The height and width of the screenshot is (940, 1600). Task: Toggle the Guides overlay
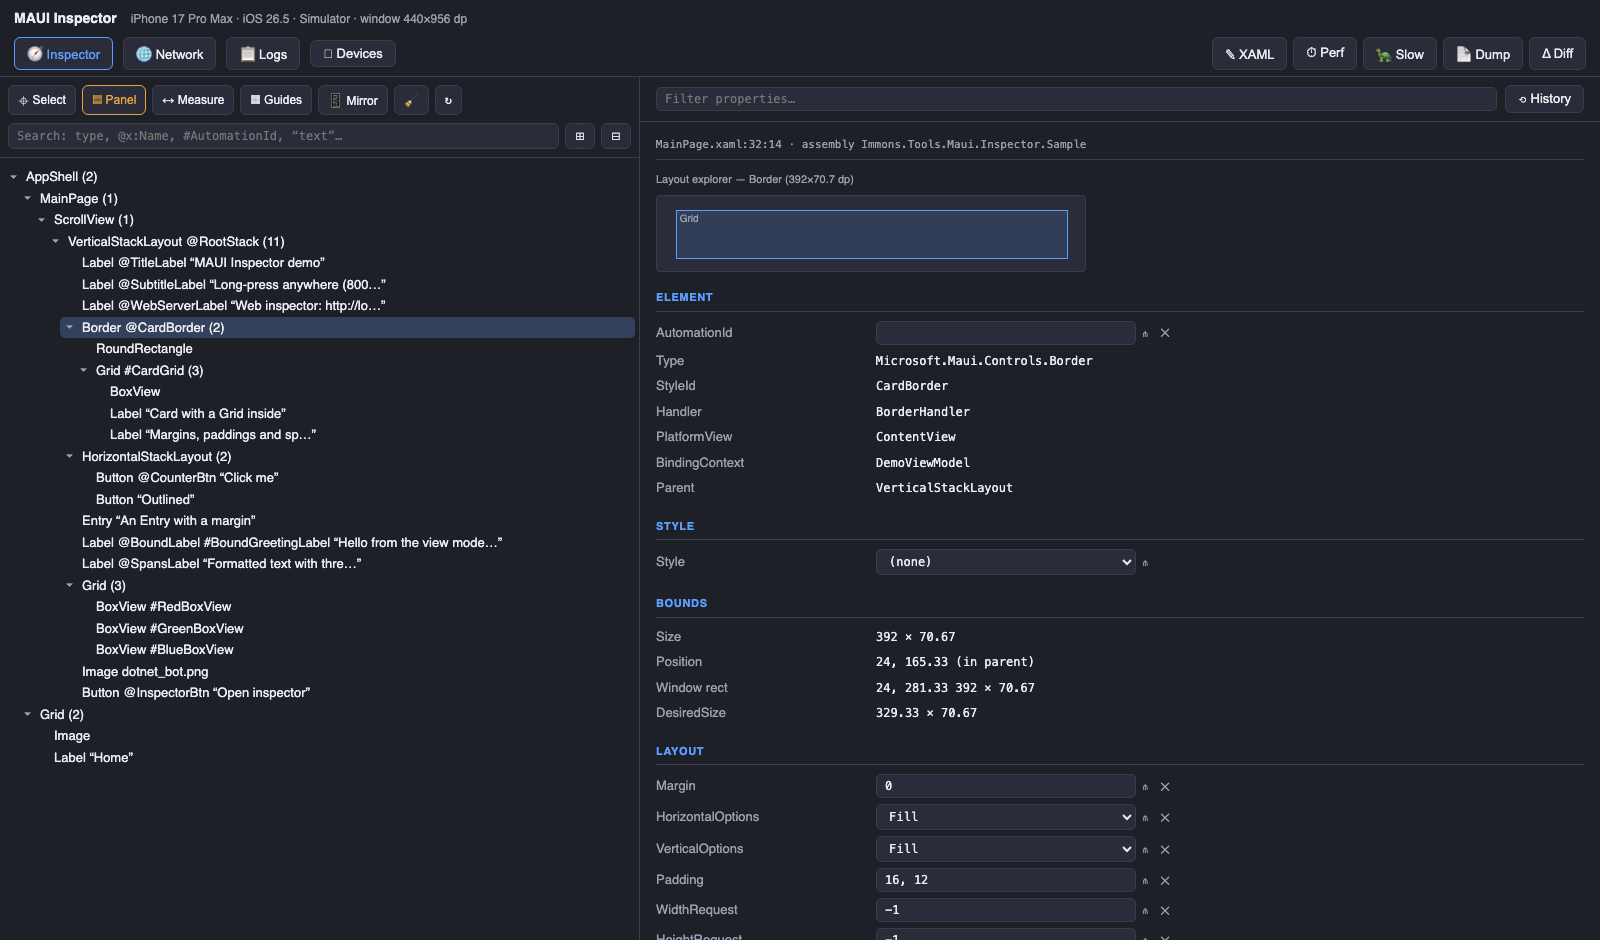point(276,100)
